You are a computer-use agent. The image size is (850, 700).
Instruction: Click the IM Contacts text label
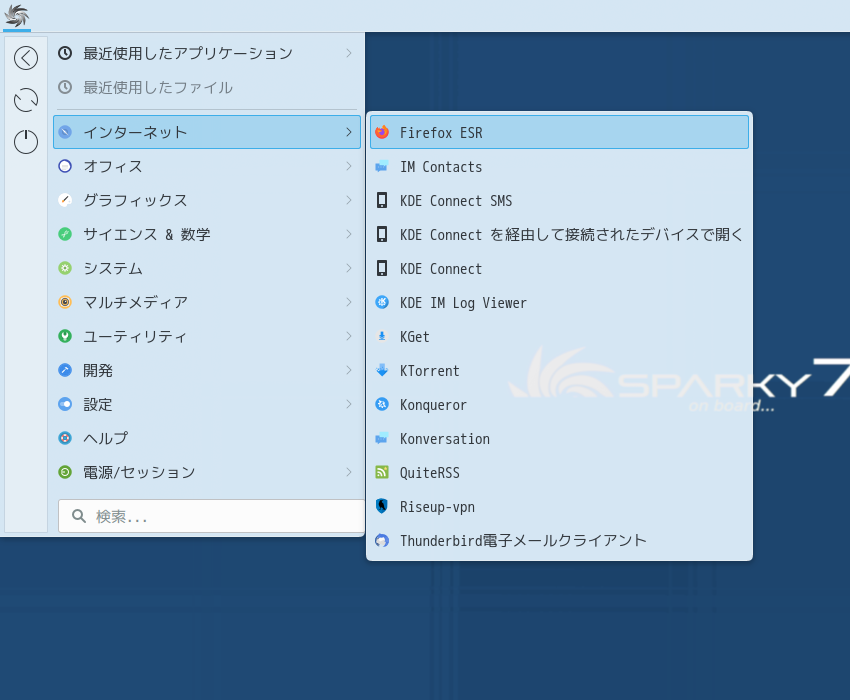tap(441, 167)
